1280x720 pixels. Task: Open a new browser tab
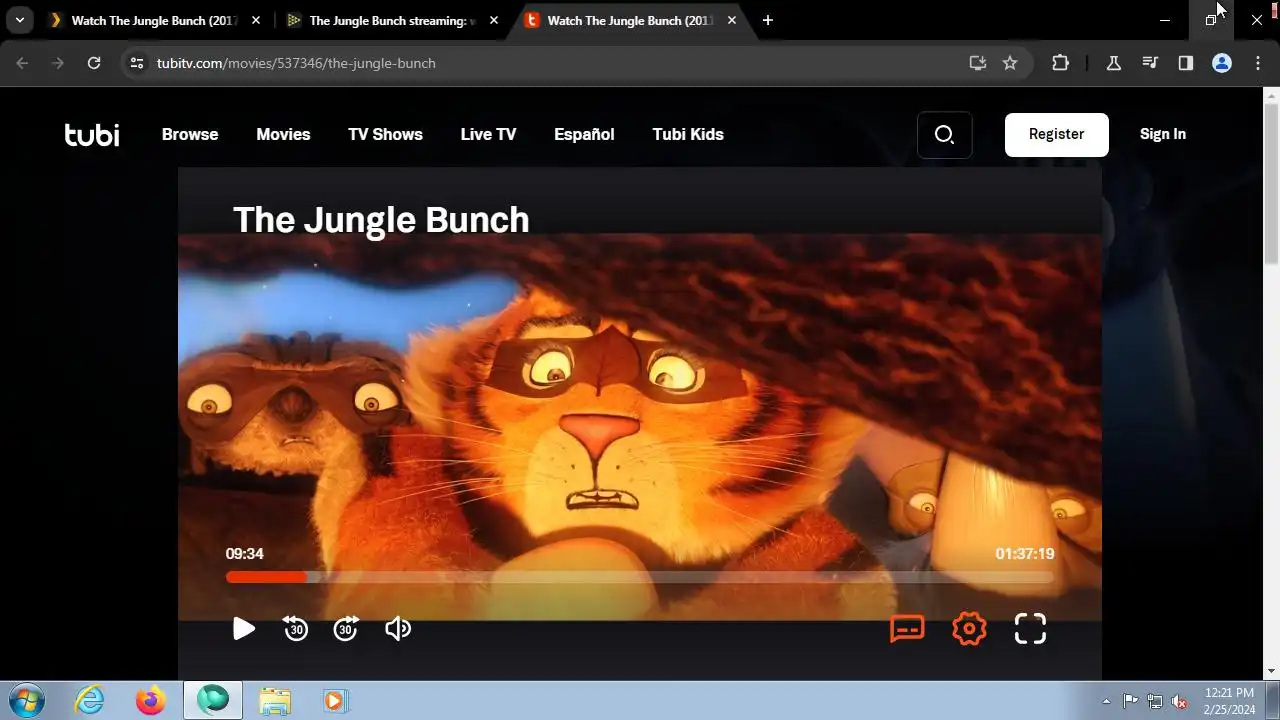coord(768,20)
